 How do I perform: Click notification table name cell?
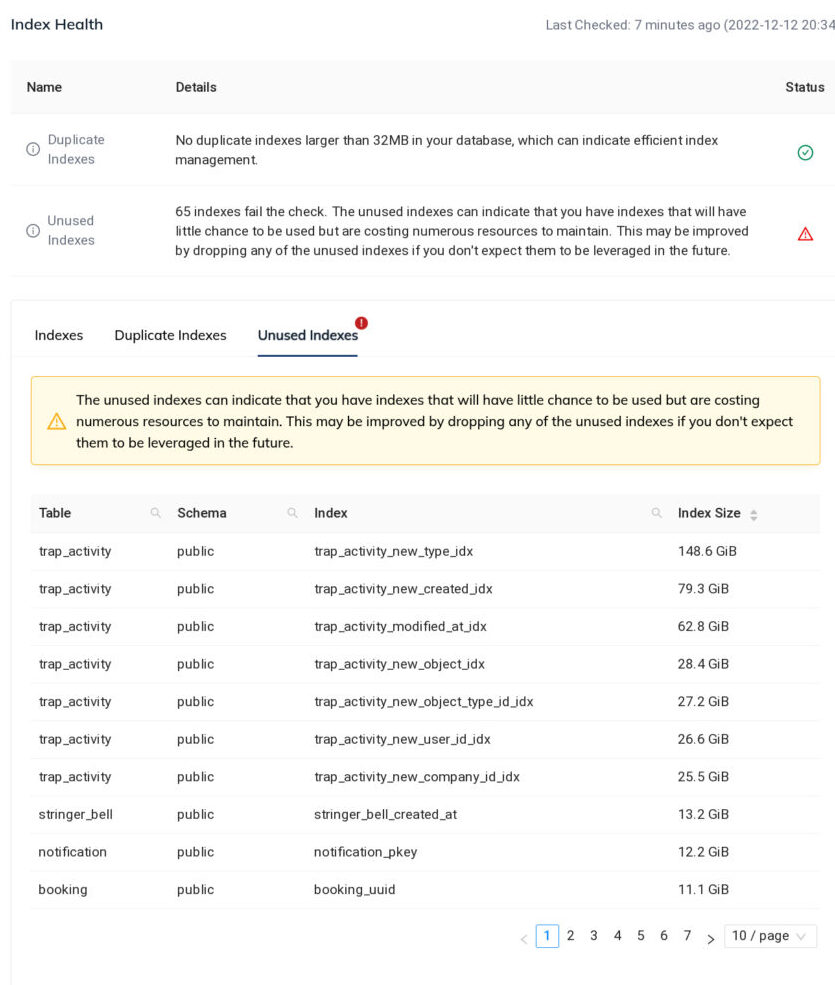[72, 852]
